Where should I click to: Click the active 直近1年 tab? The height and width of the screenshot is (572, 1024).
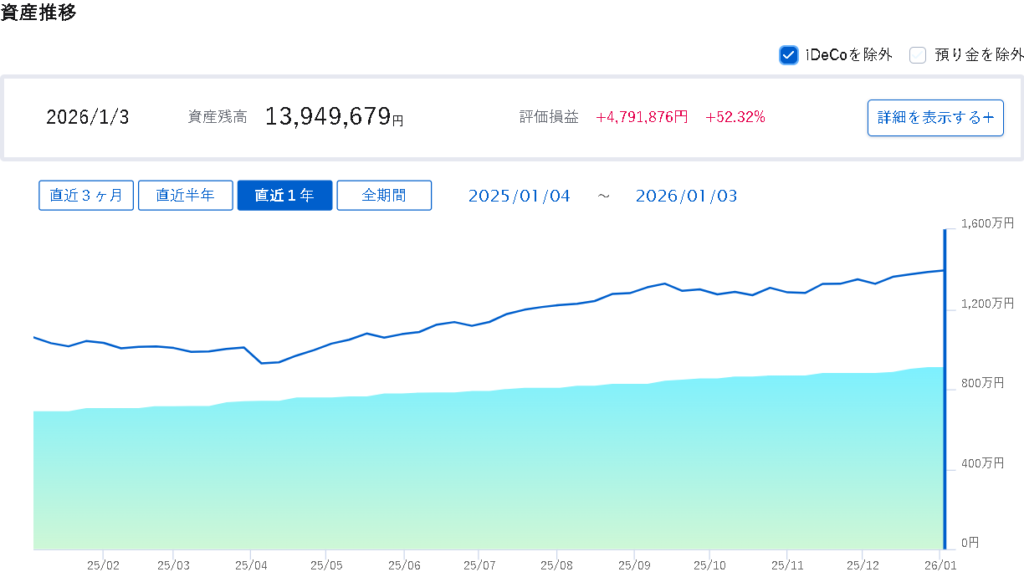284,195
